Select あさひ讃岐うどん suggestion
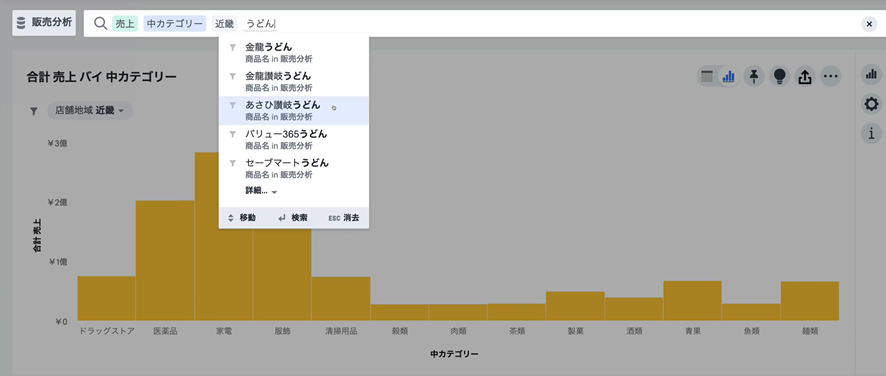 (x=294, y=110)
